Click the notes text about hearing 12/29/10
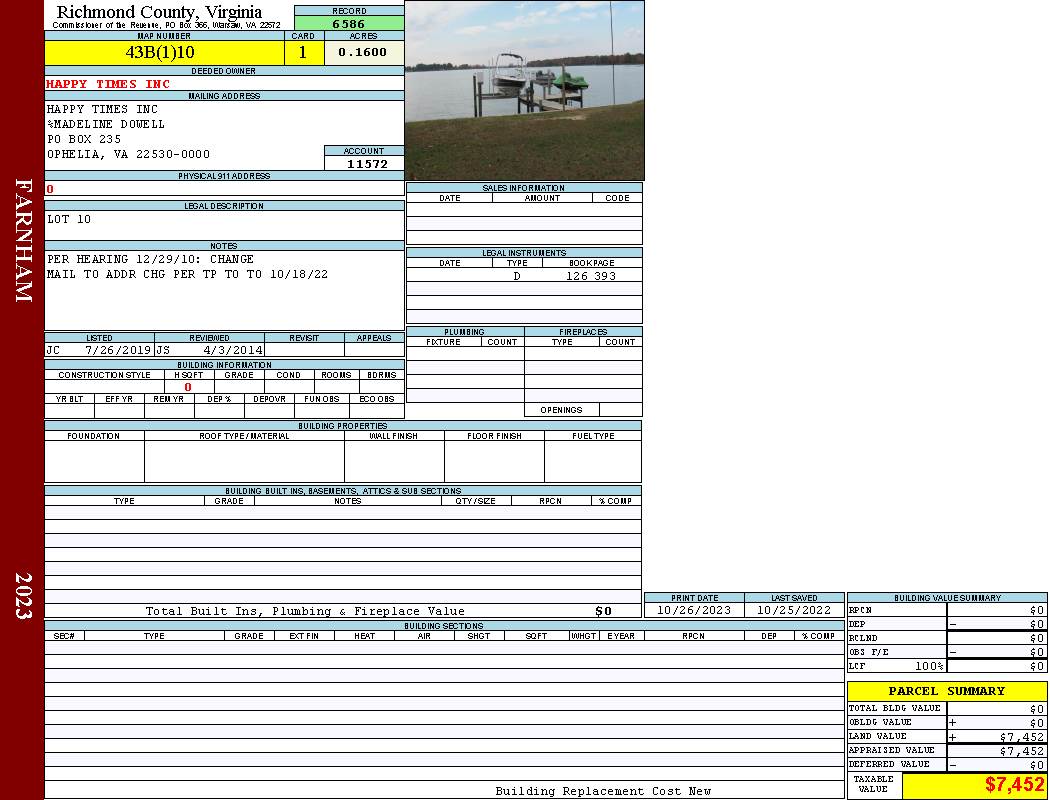Screen dimensions: 1050x800 (x=150, y=259)
